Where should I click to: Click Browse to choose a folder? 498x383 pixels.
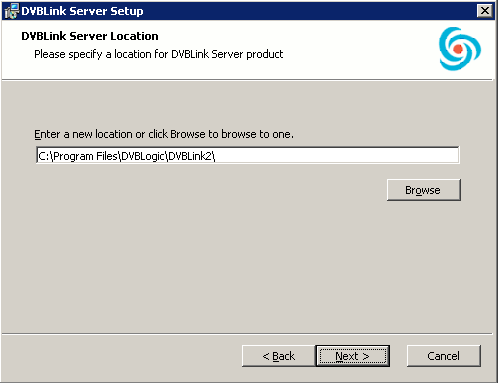pos(424,190)
